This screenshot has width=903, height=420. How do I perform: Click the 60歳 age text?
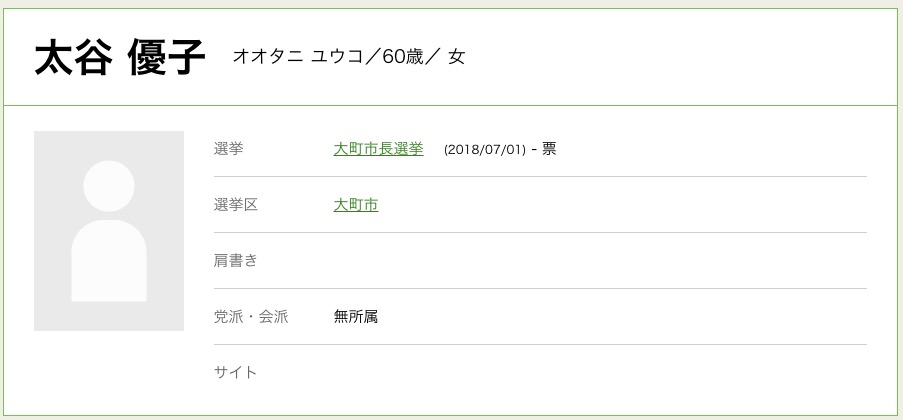(403, 57)
